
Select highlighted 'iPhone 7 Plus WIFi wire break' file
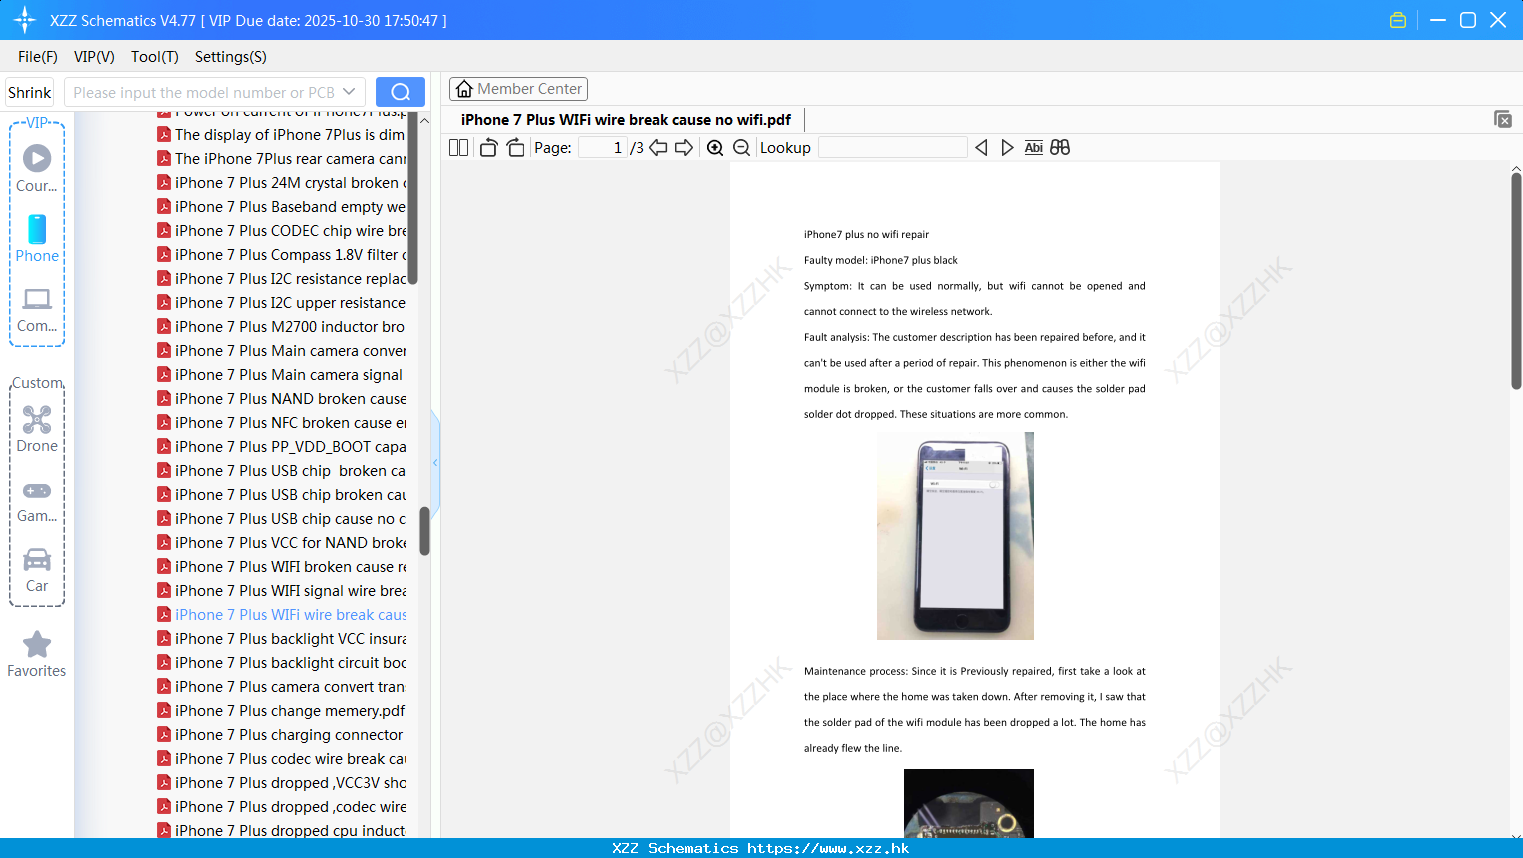click(x=281, y=615)
